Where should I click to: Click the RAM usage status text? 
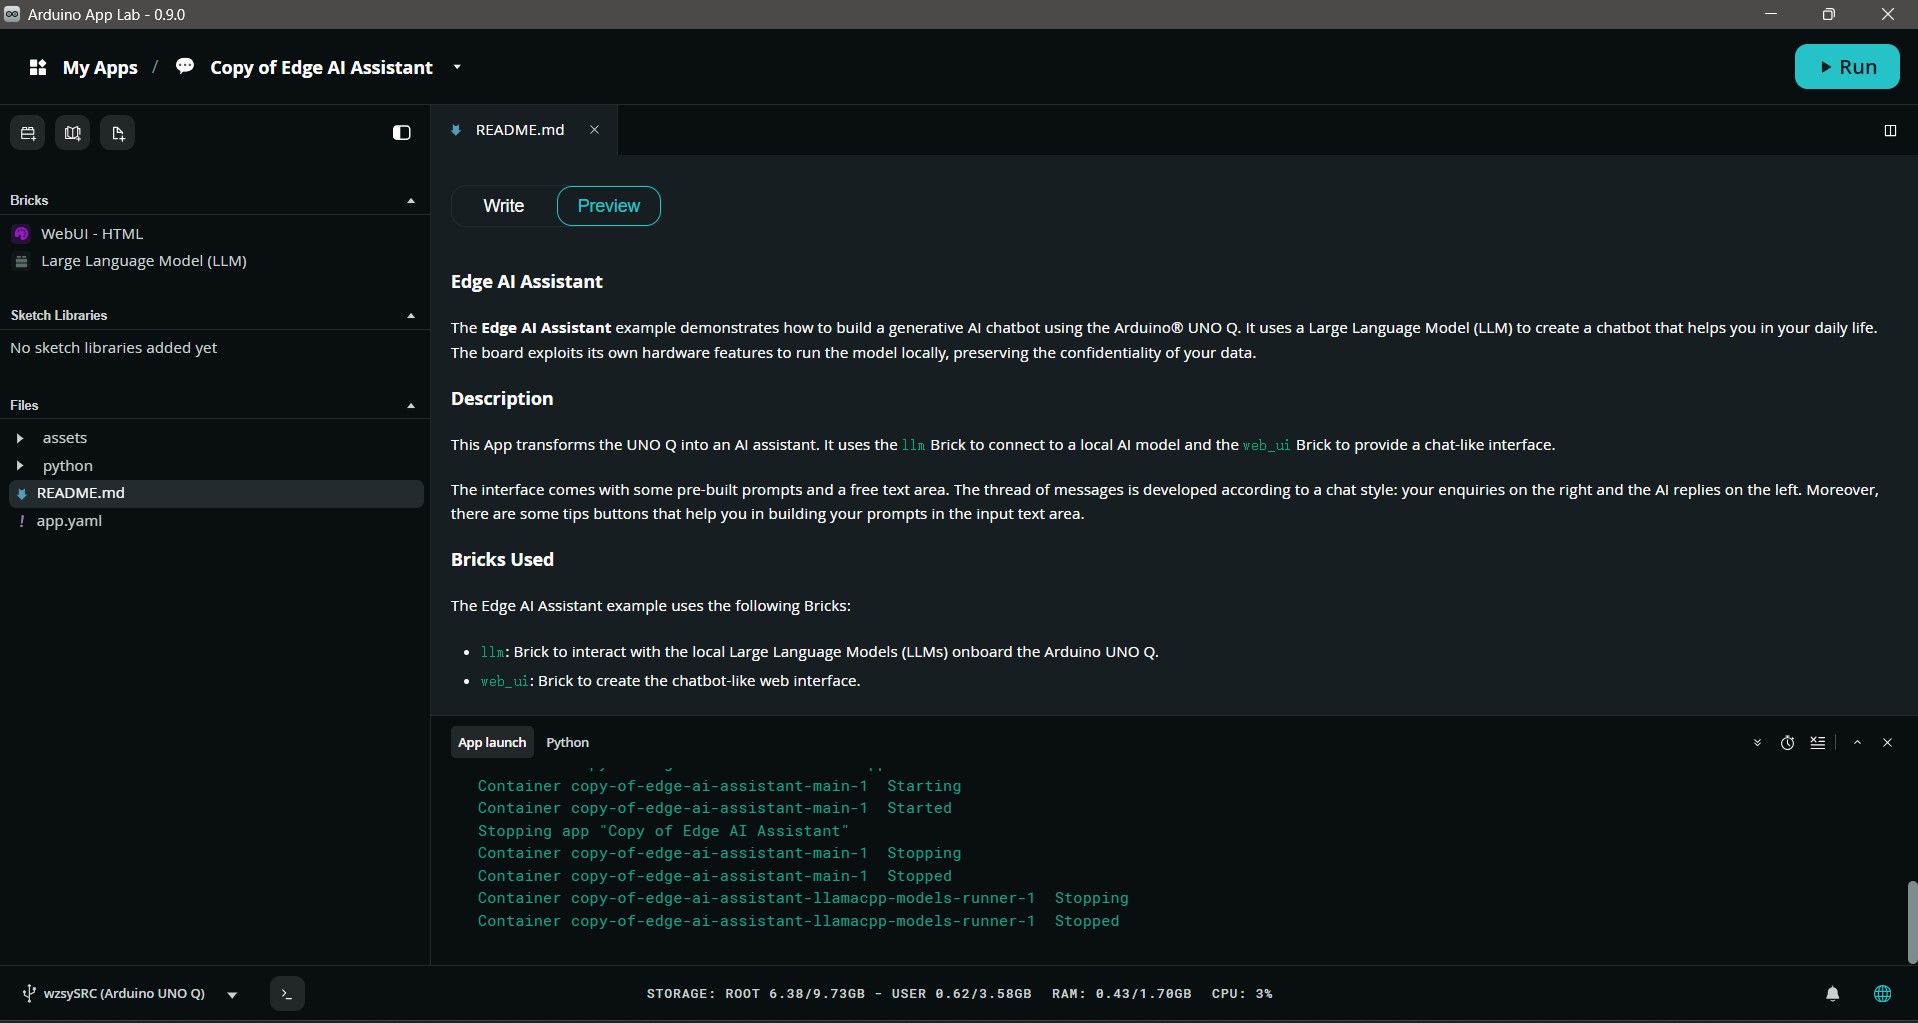coord(1122,994)
